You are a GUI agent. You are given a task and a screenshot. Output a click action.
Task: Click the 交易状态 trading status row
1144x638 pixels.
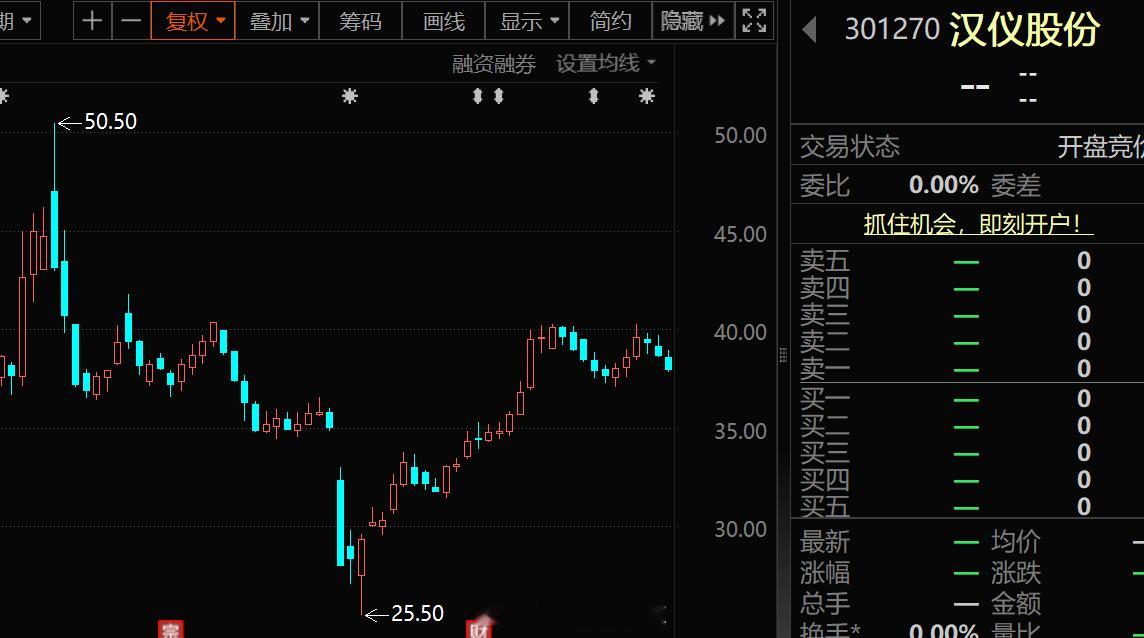click(x=967, y=147)
